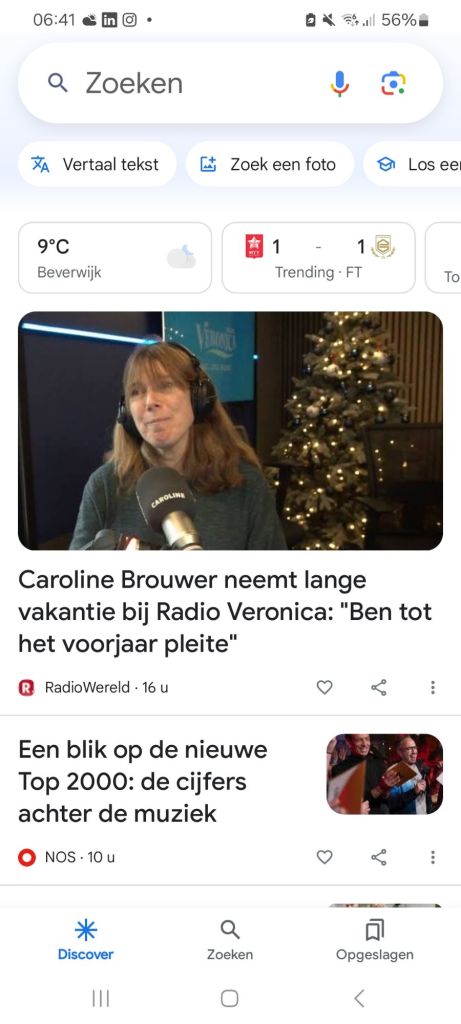Viewport: 461px width, 1024px height.
Task: Tap the Android back navigation button
Action: (x=359, y=998)
